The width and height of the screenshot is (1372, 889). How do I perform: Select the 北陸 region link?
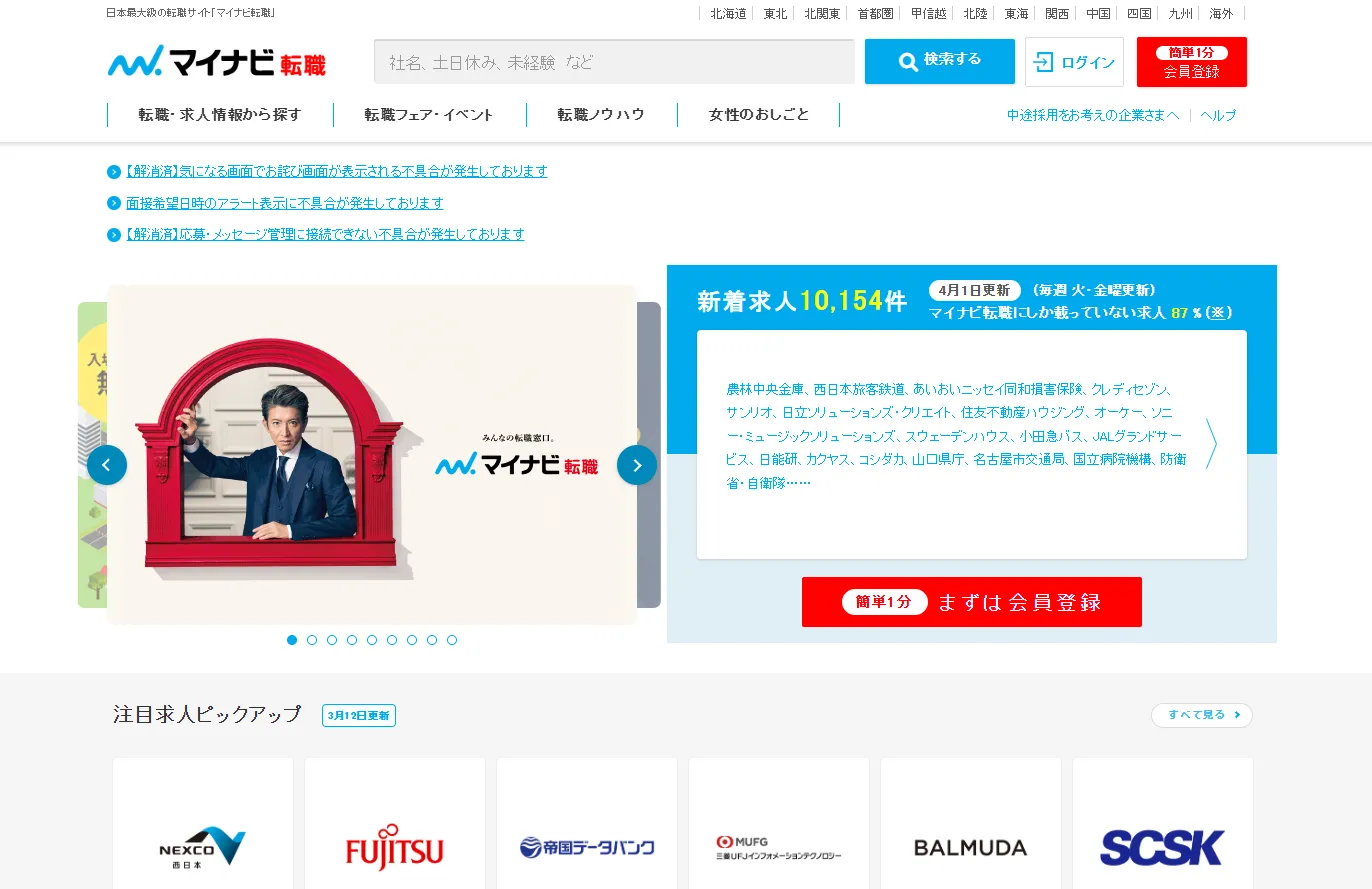click(x=975, y=14)
